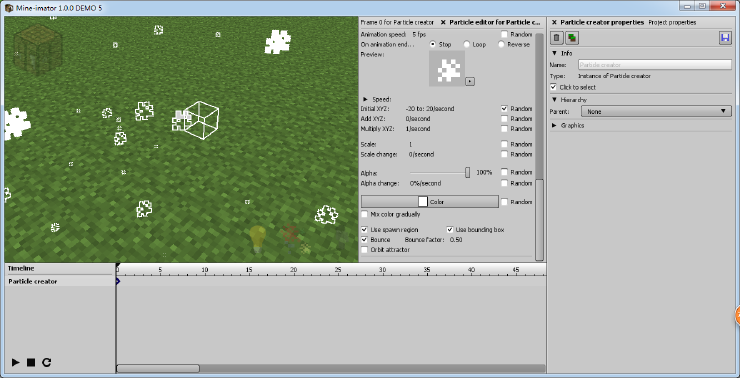Click the Alpha slider handle
Screen dimensions: 740x378
pyautogui.click(x=467, y=173)
